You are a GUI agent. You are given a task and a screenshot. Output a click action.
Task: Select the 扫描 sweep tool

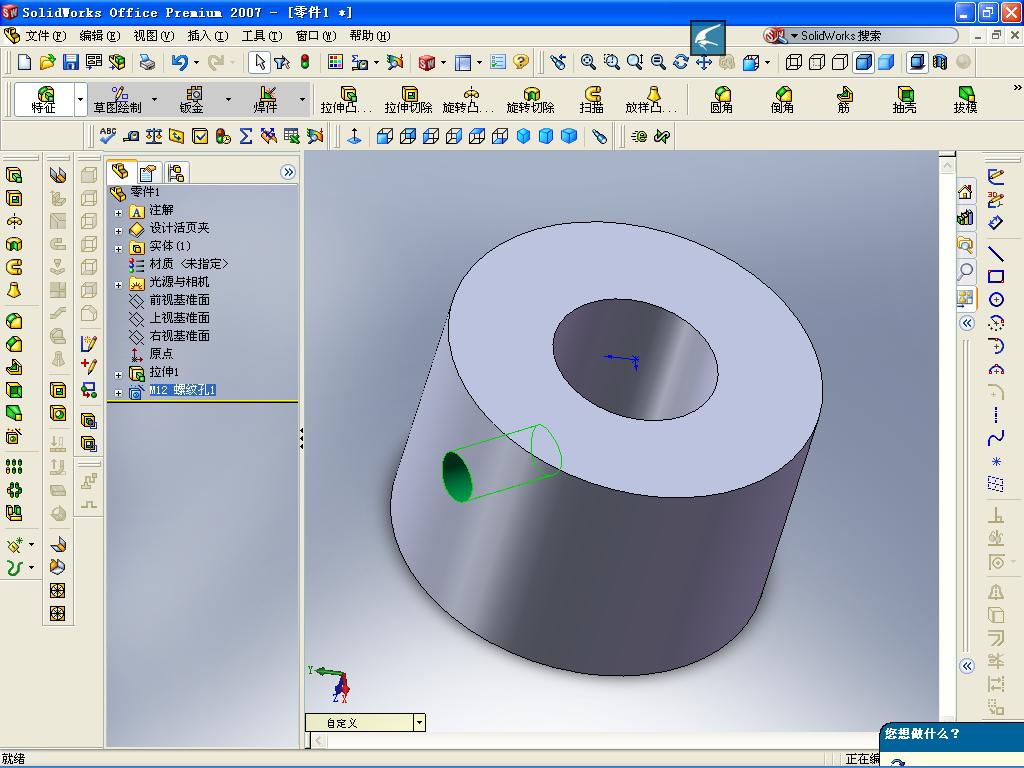(592, 99)
